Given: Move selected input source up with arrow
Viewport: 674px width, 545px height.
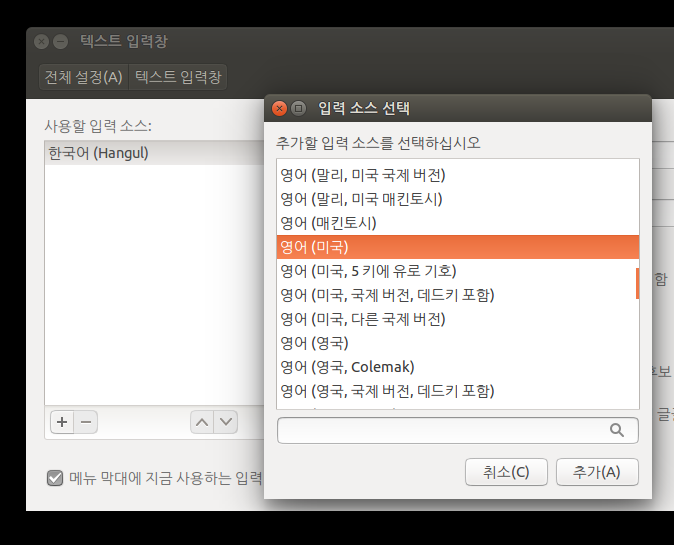Looking at the screenshot, I should point(202,422).
